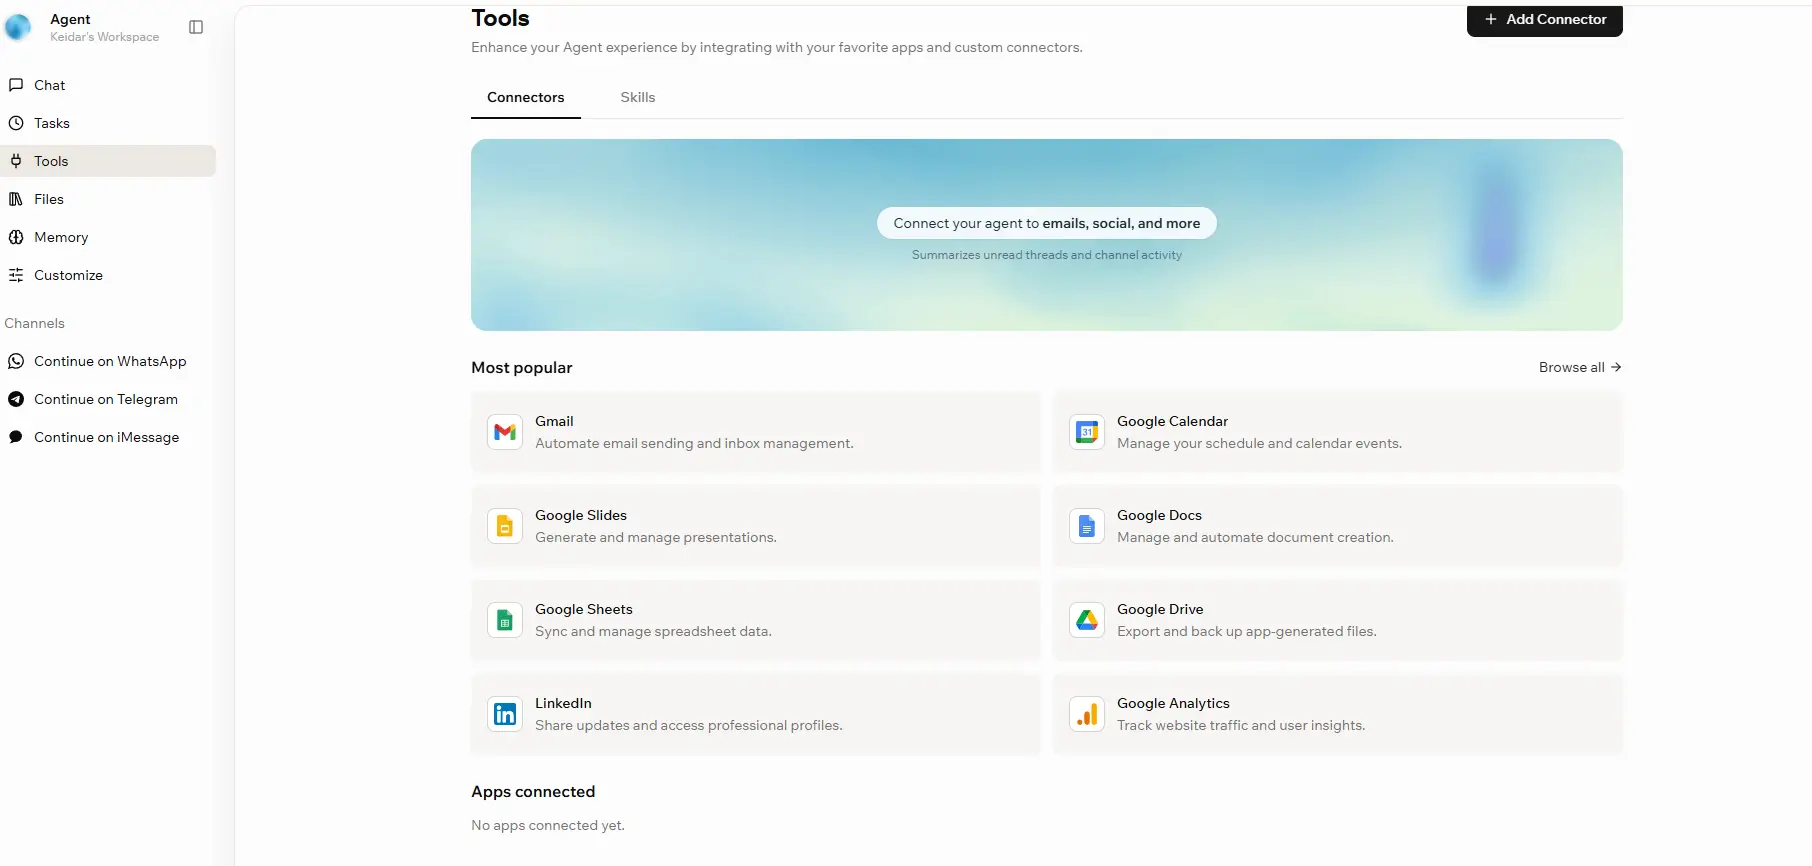This screenshot has height=866, width=1812.
Task: Continue on iMessage link
Action: [x=108, y=437]
